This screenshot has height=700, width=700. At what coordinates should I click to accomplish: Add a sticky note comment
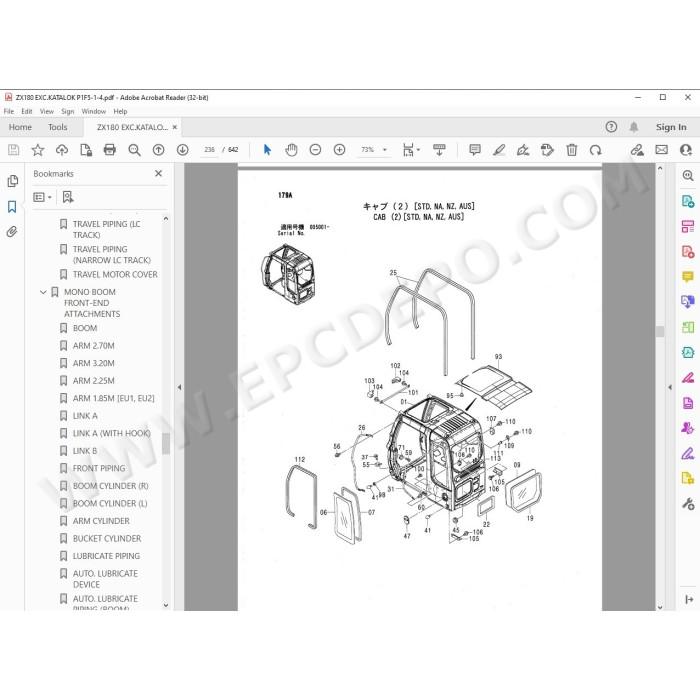475,150
